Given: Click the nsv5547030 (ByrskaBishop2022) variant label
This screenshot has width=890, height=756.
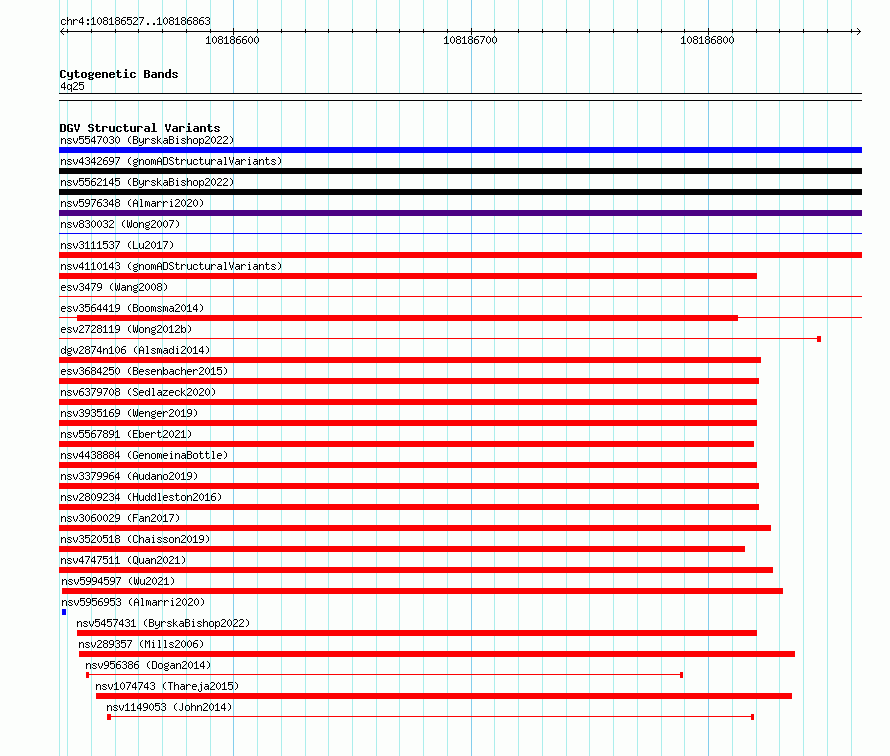Looking at the screenshot, I should 147,140.
